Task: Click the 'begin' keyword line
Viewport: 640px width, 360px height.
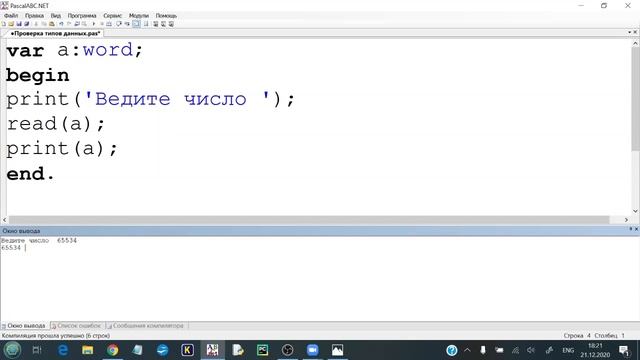Action: point(38,76)
